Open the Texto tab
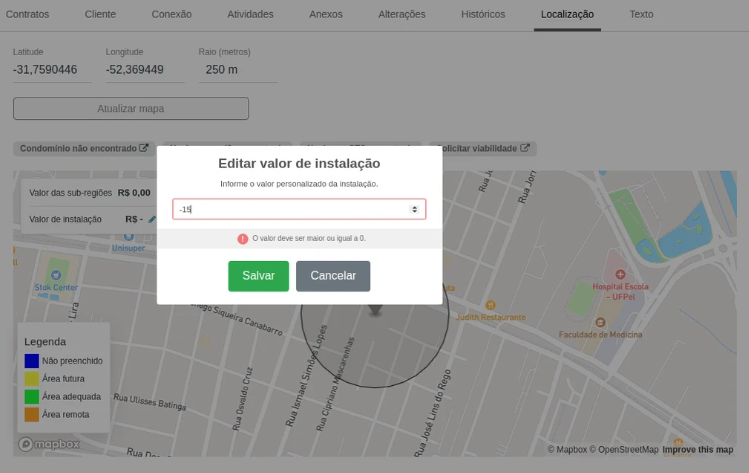749x473 pixels. pos(641,14)
